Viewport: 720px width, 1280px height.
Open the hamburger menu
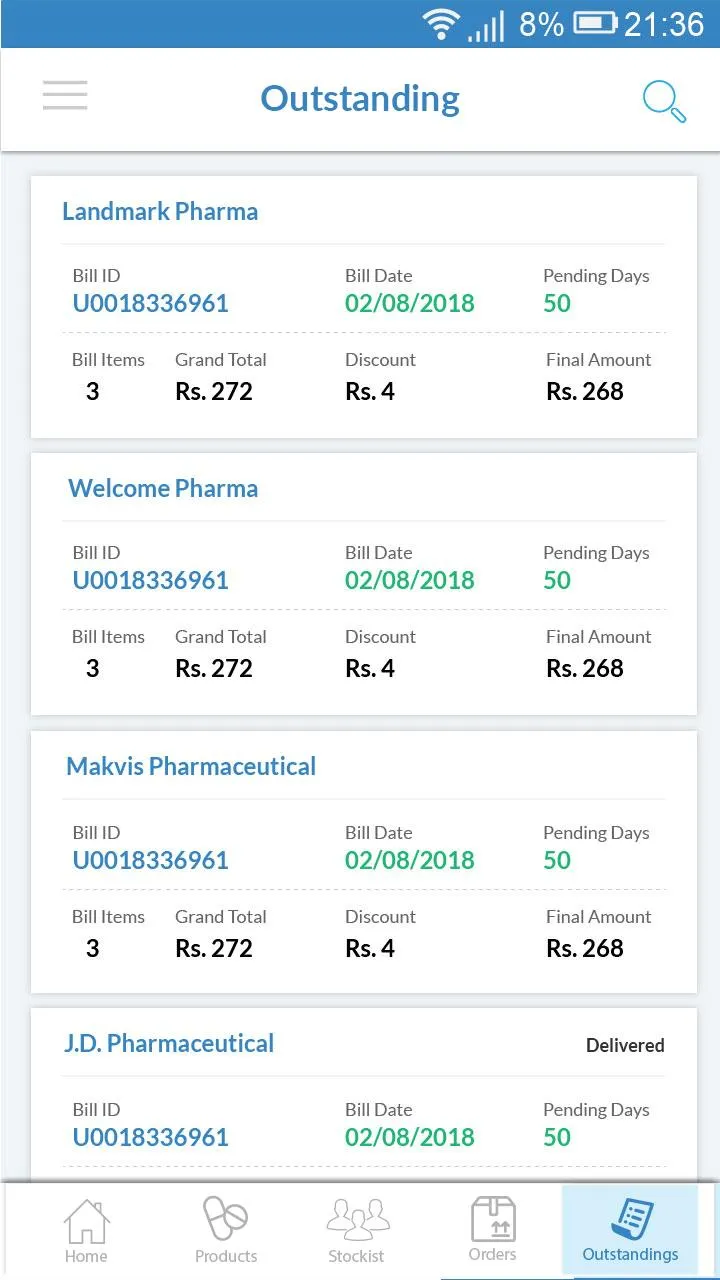65,94
